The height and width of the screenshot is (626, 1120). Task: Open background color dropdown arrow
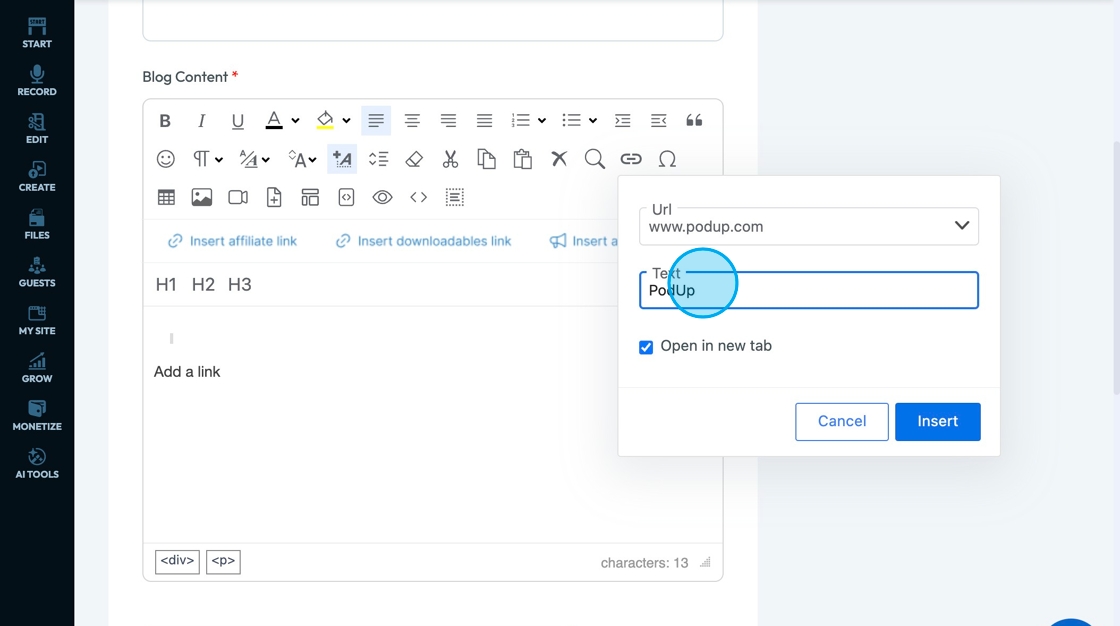(x=346, y=121)
